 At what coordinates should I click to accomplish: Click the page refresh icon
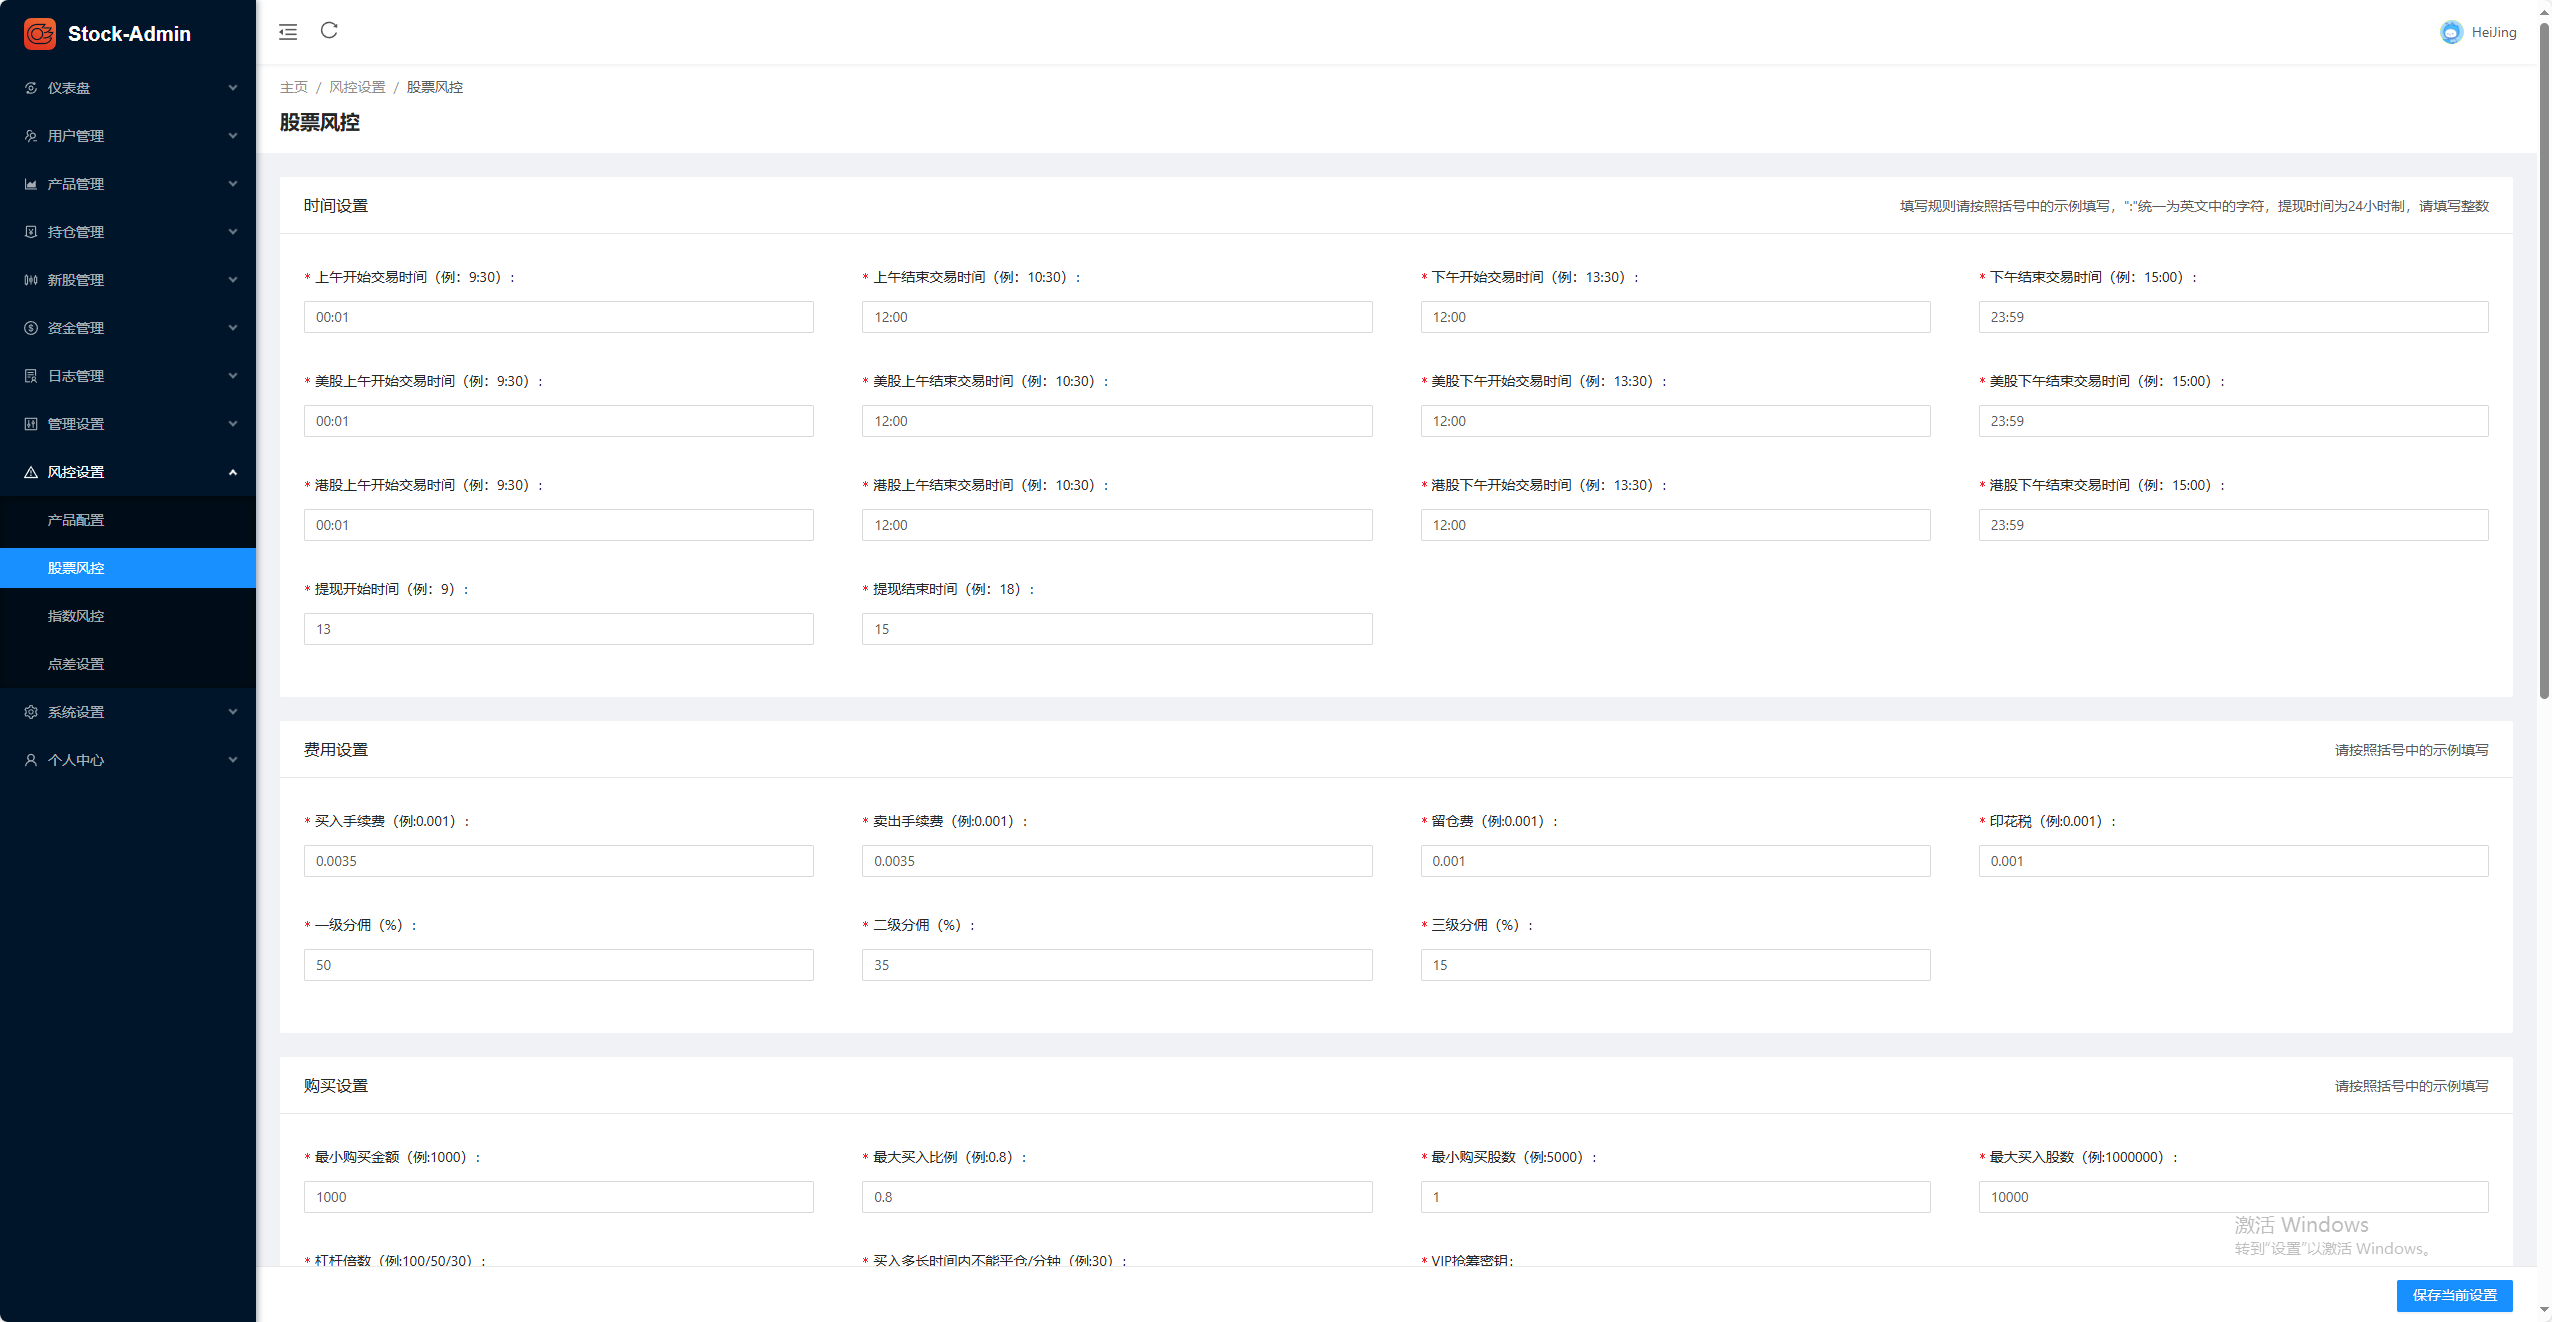click(329, 31)
